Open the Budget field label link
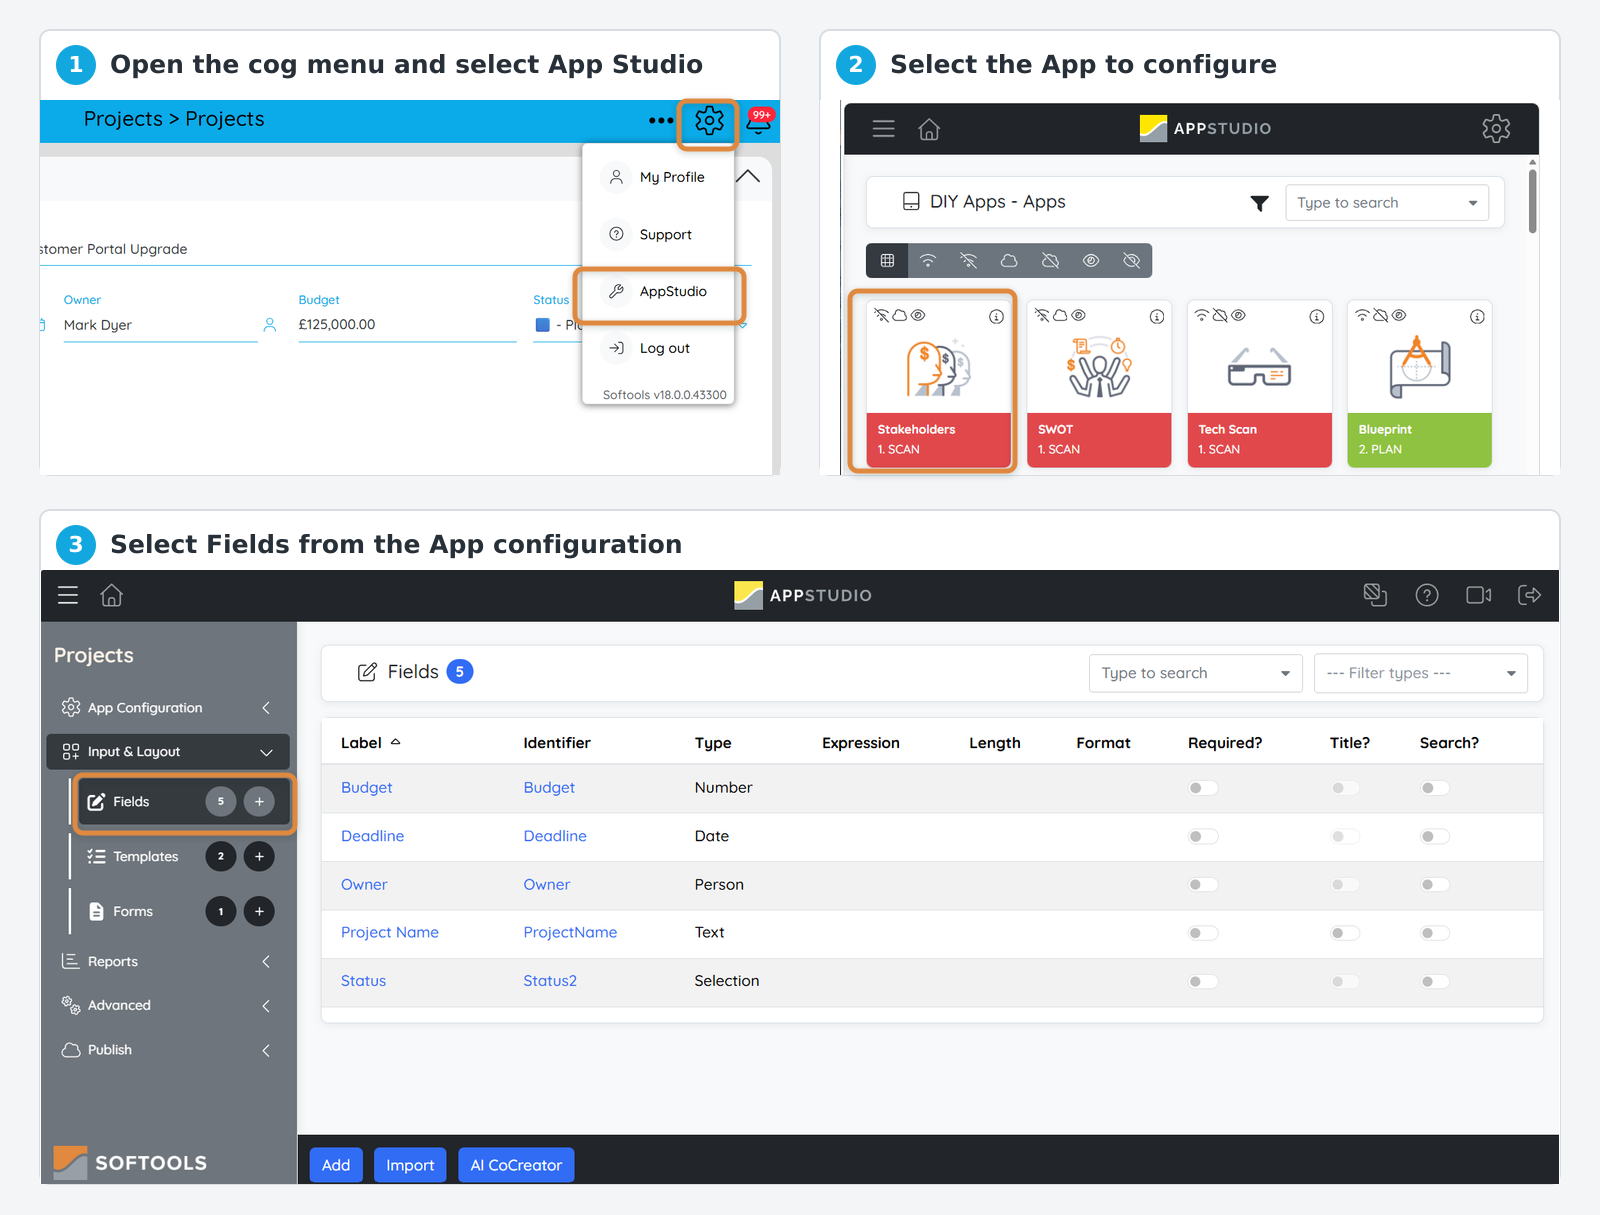The height and width of the screenshot is (1215, 1600). pyautogui.click(x=366, y=788)
